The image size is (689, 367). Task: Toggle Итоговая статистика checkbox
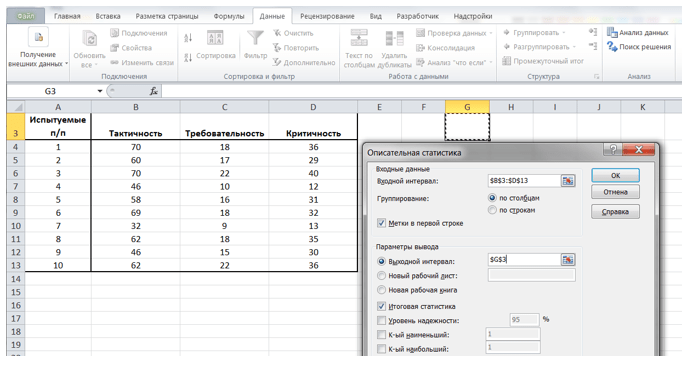click(381, 306)
